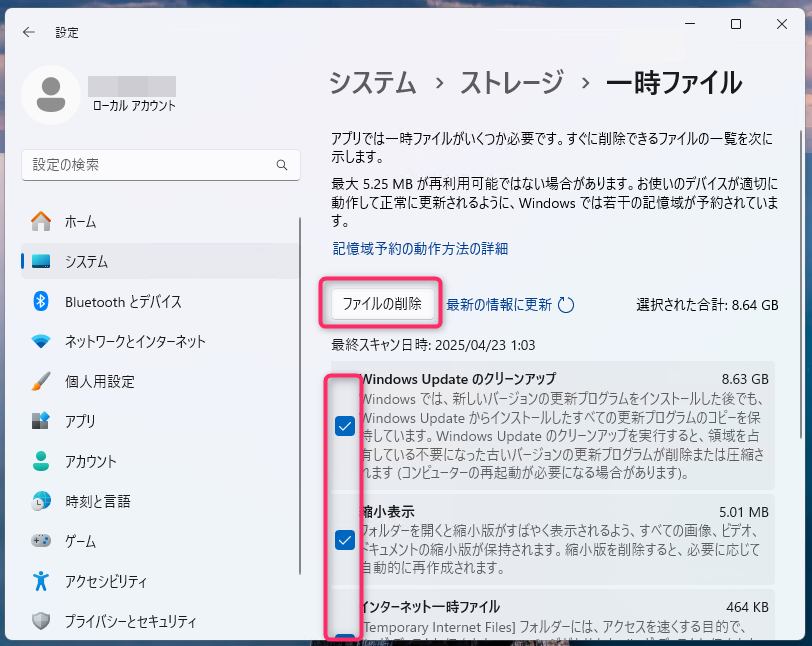812x646 pixels.
Task: Click the アプリ apps icon
Action: click(41, 421)
